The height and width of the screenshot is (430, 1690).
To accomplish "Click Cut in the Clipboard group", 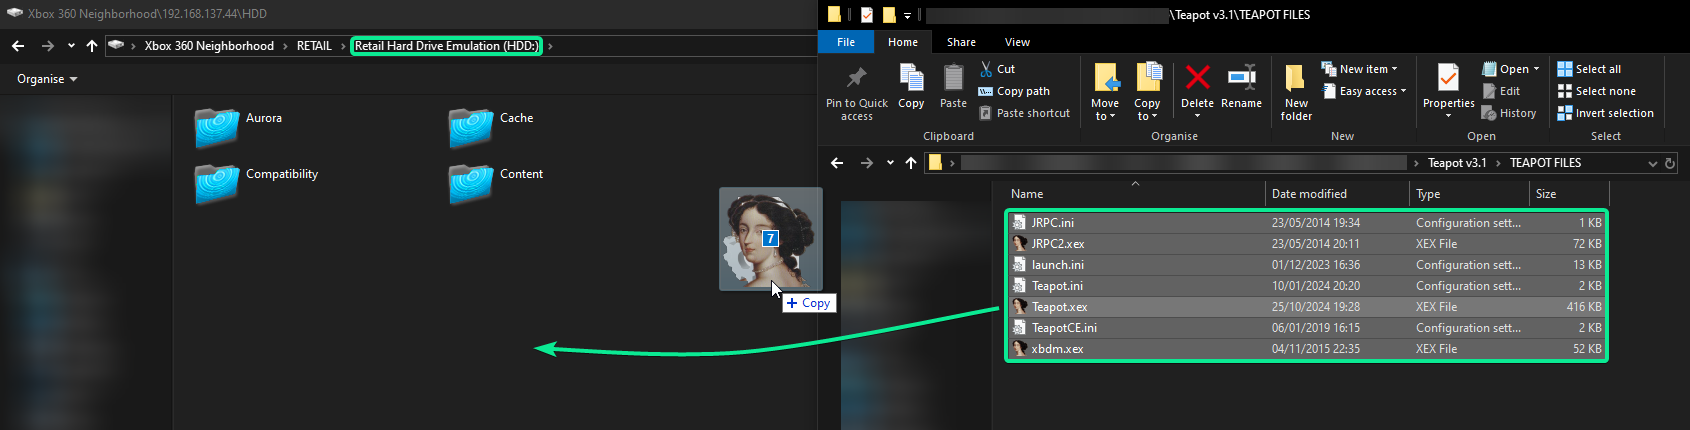I will (998, 69).
